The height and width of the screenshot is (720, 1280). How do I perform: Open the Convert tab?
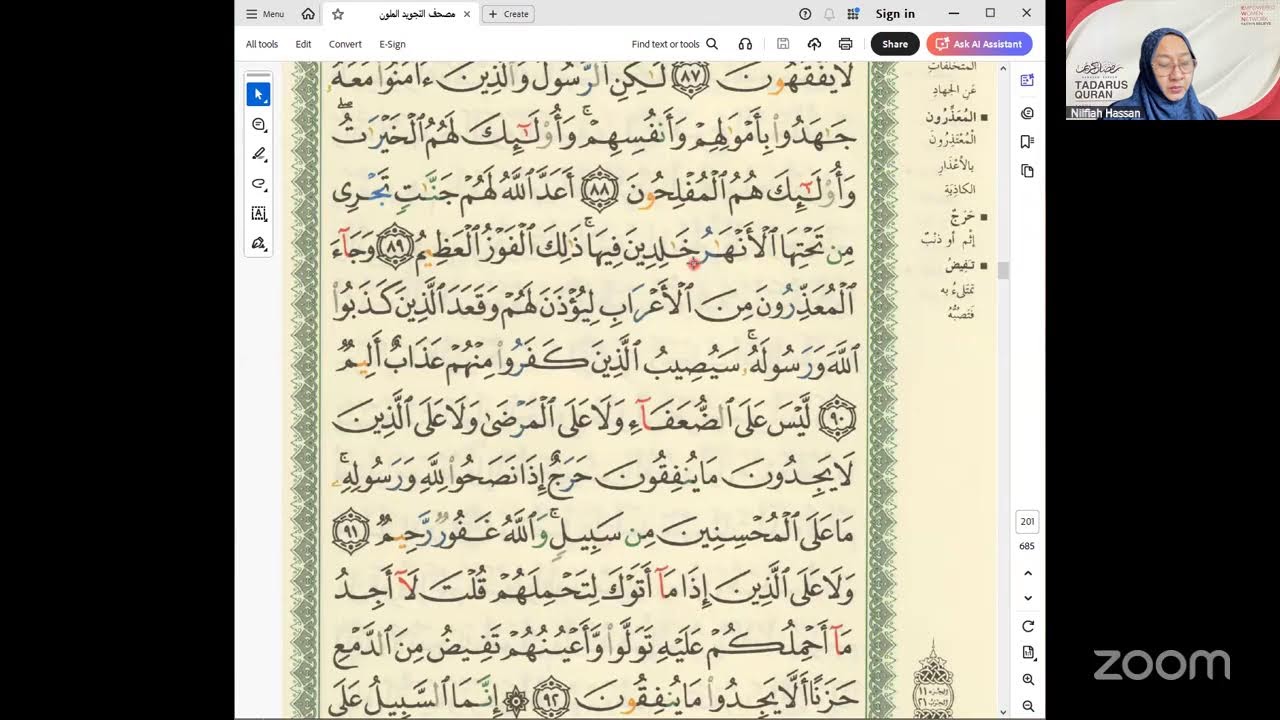coord(345,44)
